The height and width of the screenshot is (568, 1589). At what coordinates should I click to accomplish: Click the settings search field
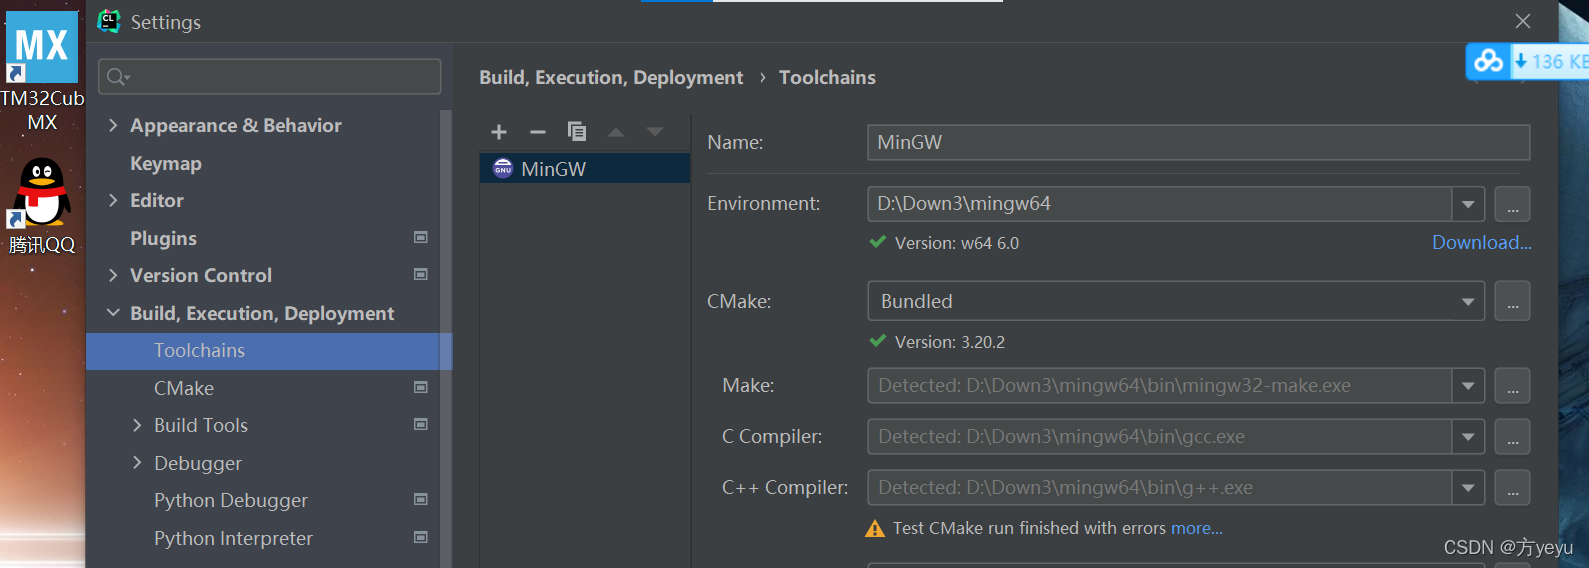click(x=270, y=77)
